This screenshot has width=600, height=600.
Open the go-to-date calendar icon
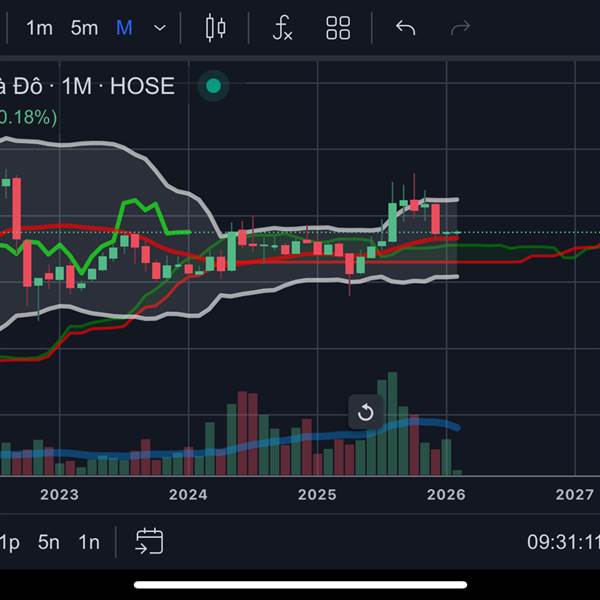(149, 541)
